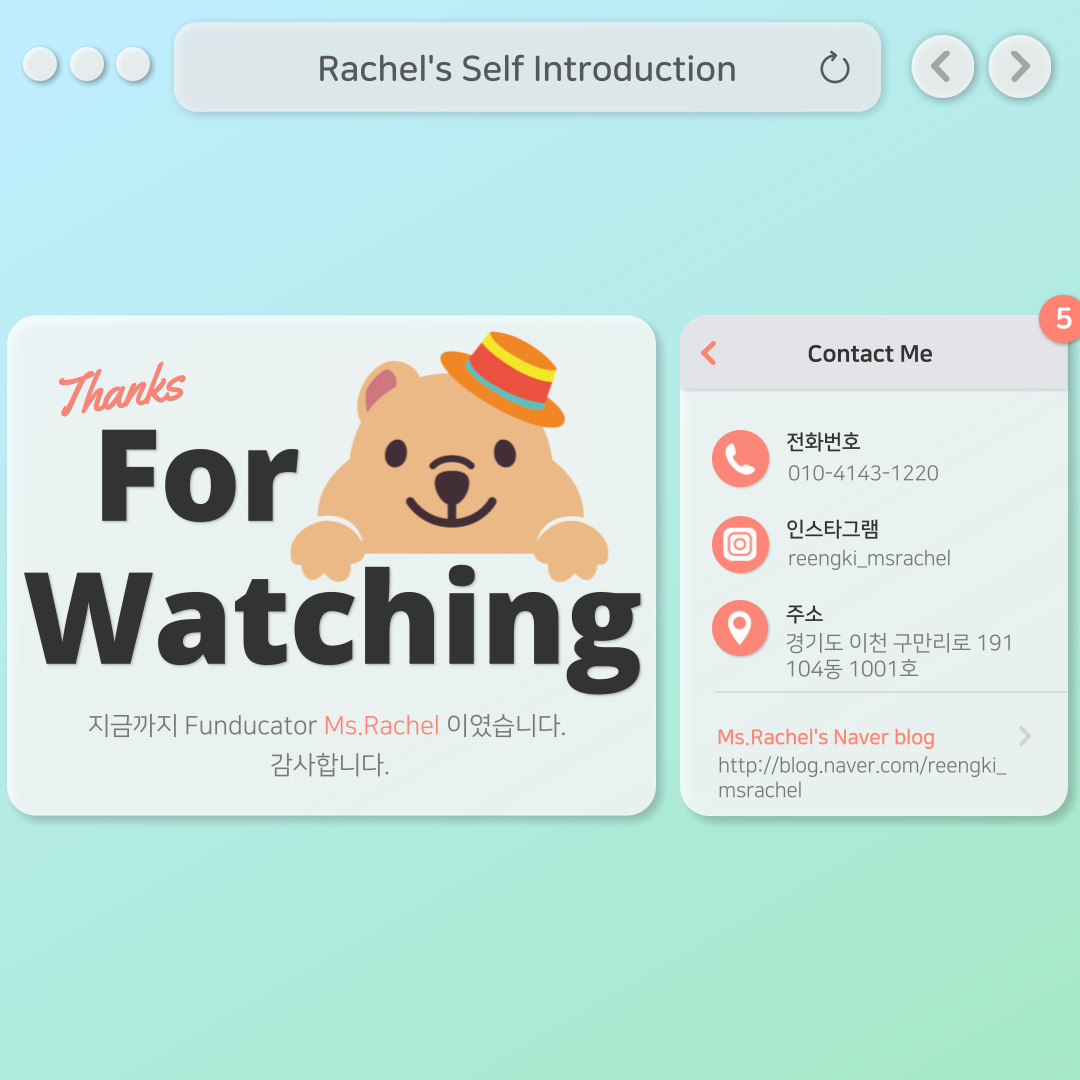Image resolution: width=1080 pixels, height=1080 pixels.
Task: Click the blog.naver.com/reengki_msrachel URL
Action: tap(862, 778)
